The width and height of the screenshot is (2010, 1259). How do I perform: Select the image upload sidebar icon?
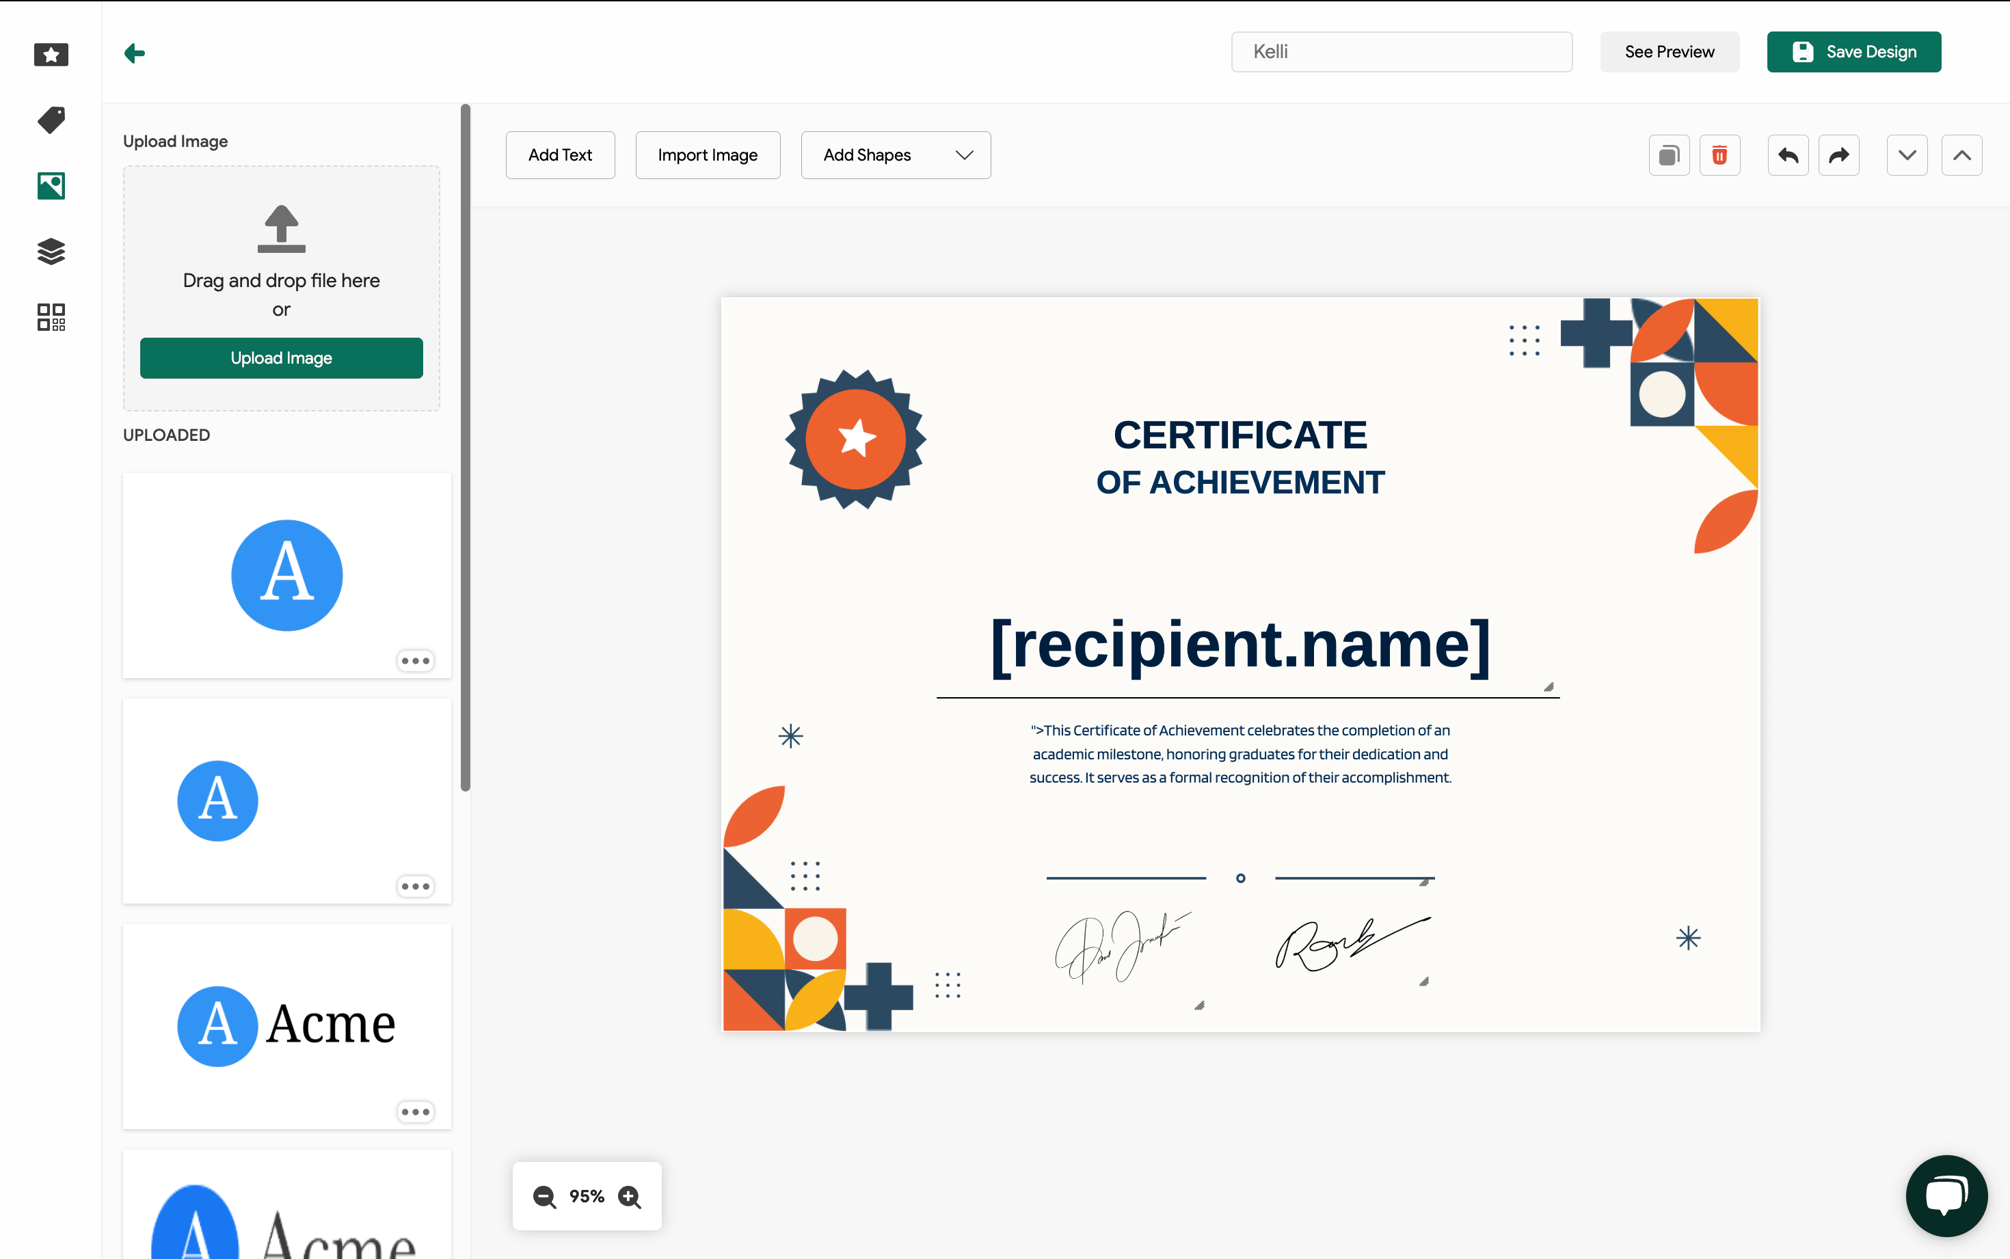coord(51,186)
